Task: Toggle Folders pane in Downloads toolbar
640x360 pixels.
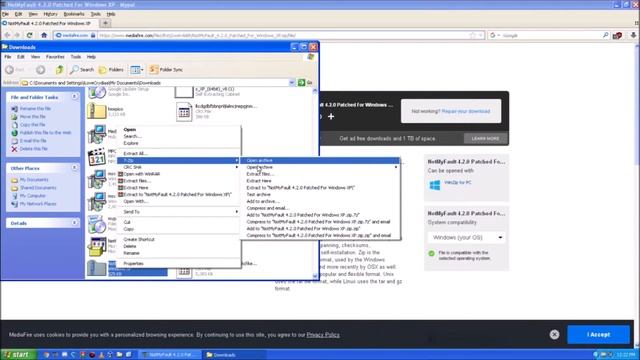Action: [x=111, y=70]
